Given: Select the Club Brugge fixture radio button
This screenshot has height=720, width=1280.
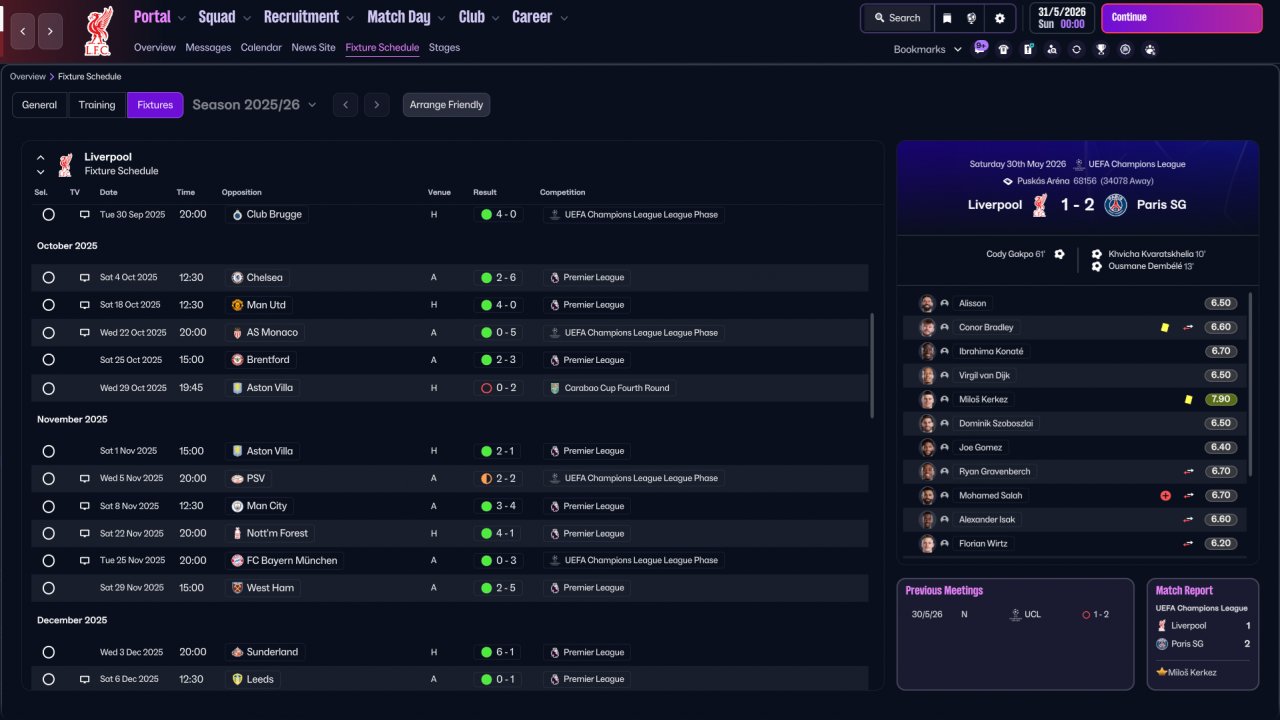Looking at the screenshot, I should [x=48, y=214].
